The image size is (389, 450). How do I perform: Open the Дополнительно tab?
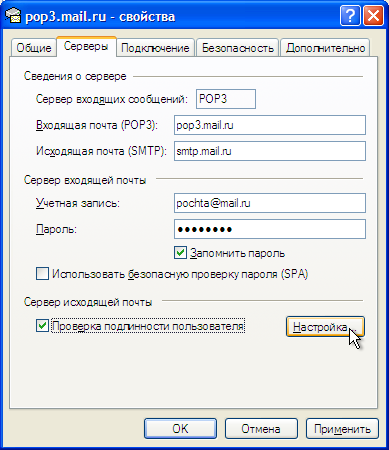325,48
